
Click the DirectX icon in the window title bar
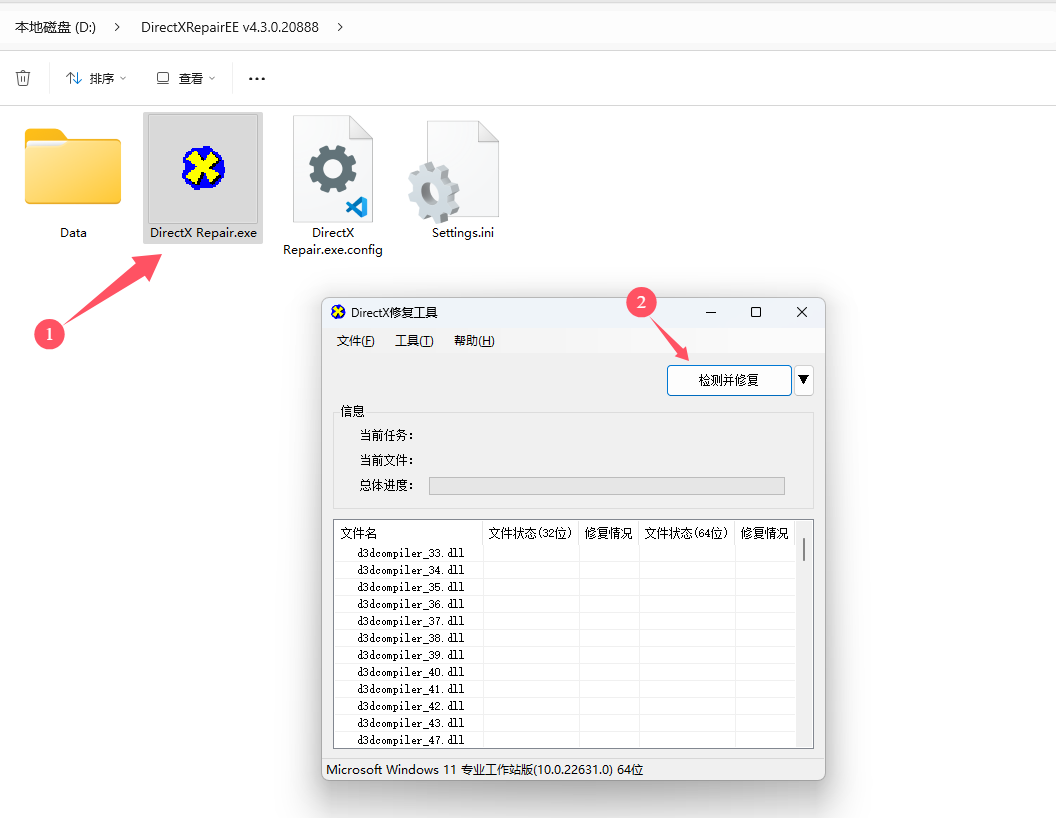(338, 312)
